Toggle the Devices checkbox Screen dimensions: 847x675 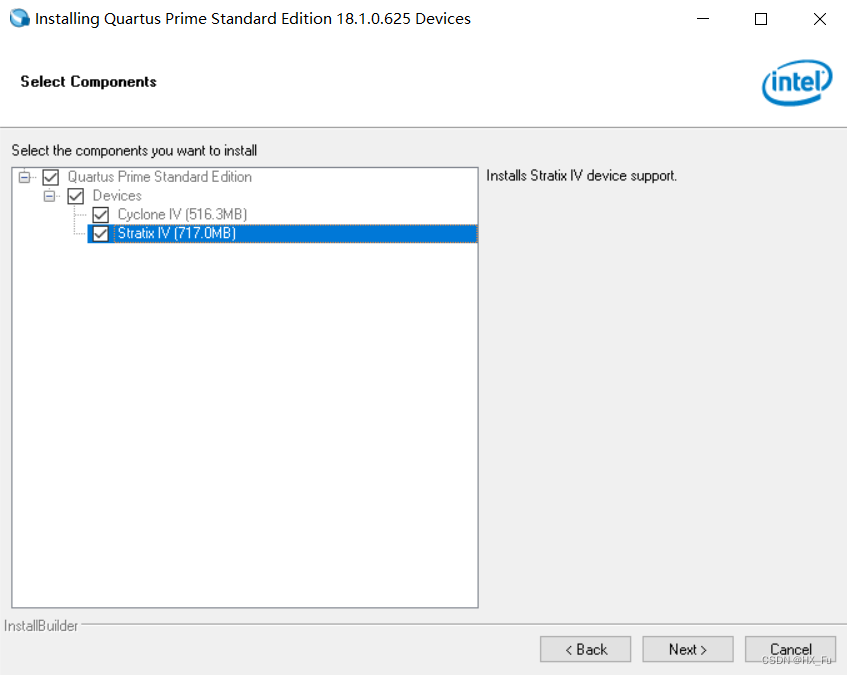pyautogui.click(x=76, y=196)
